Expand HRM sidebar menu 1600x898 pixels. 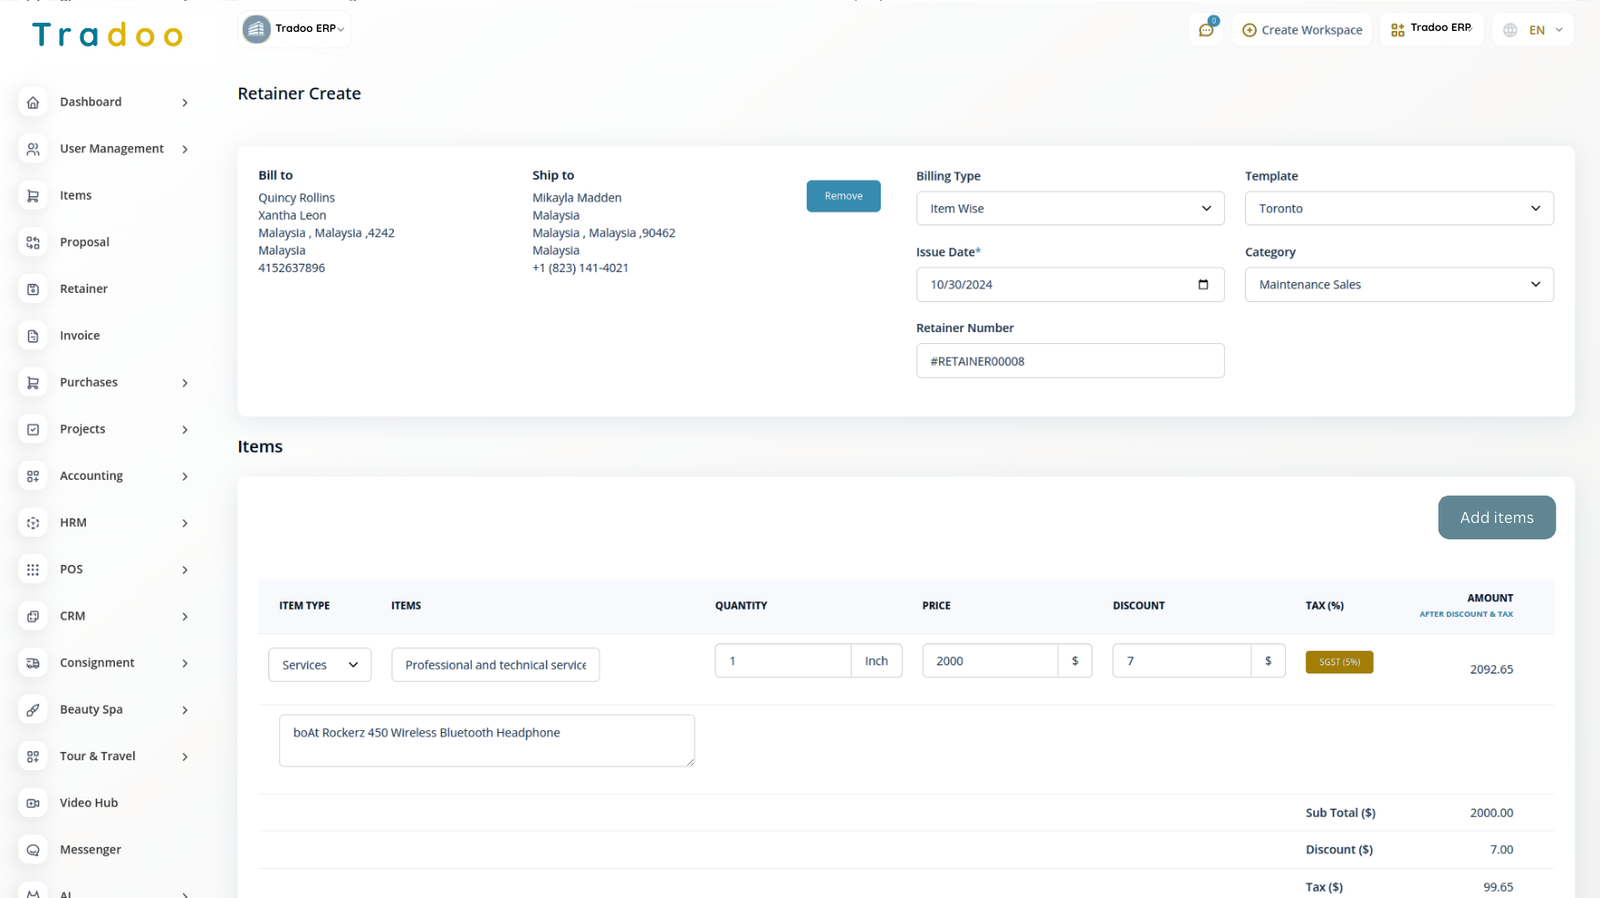(x=185, y=523)
